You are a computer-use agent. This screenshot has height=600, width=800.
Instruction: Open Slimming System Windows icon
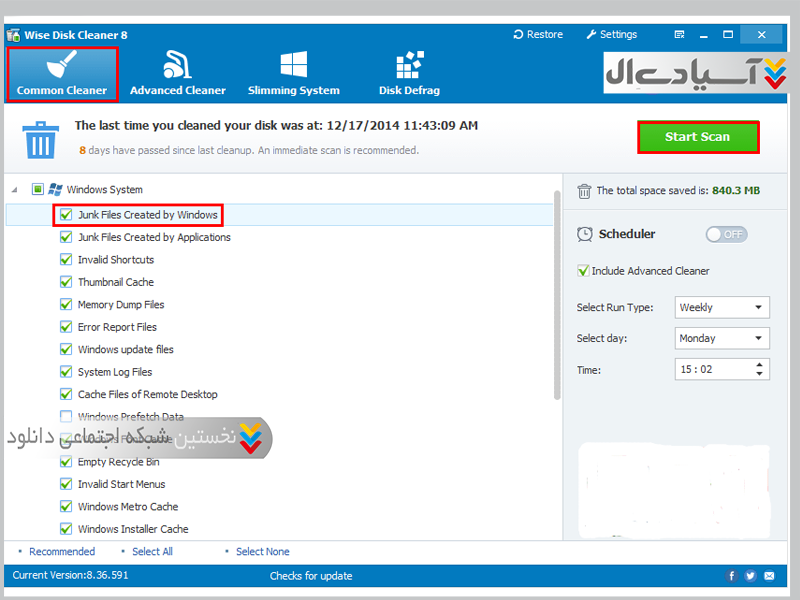point(293,66)
